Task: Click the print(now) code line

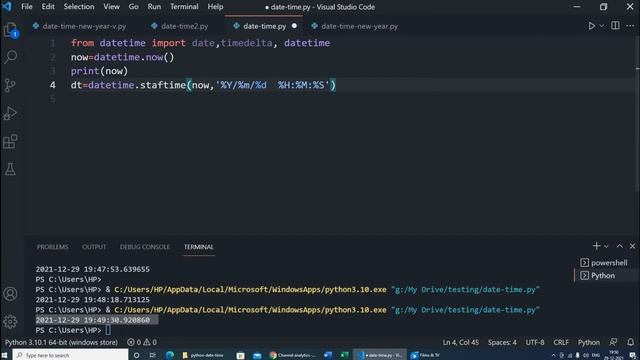Action: (99, 71)
